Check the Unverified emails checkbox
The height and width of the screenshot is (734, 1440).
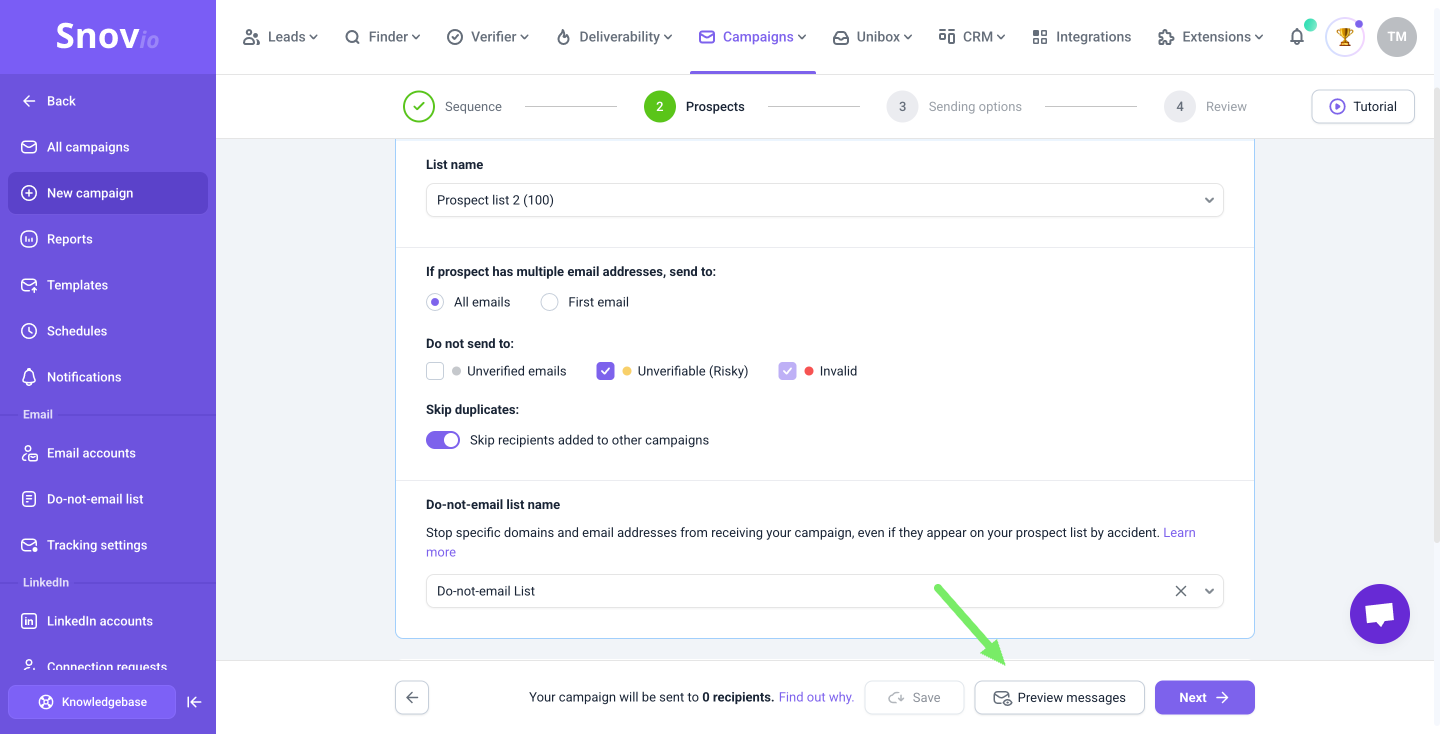click(435, 371)
